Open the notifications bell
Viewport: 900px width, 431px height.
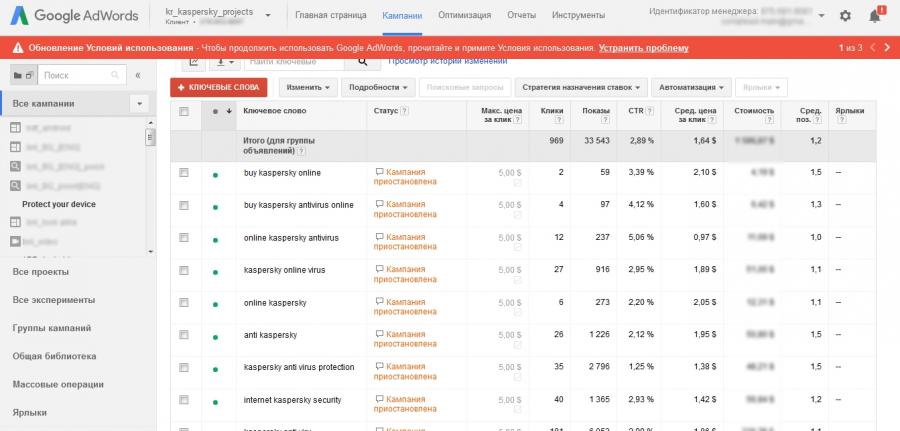click(875, 16)
